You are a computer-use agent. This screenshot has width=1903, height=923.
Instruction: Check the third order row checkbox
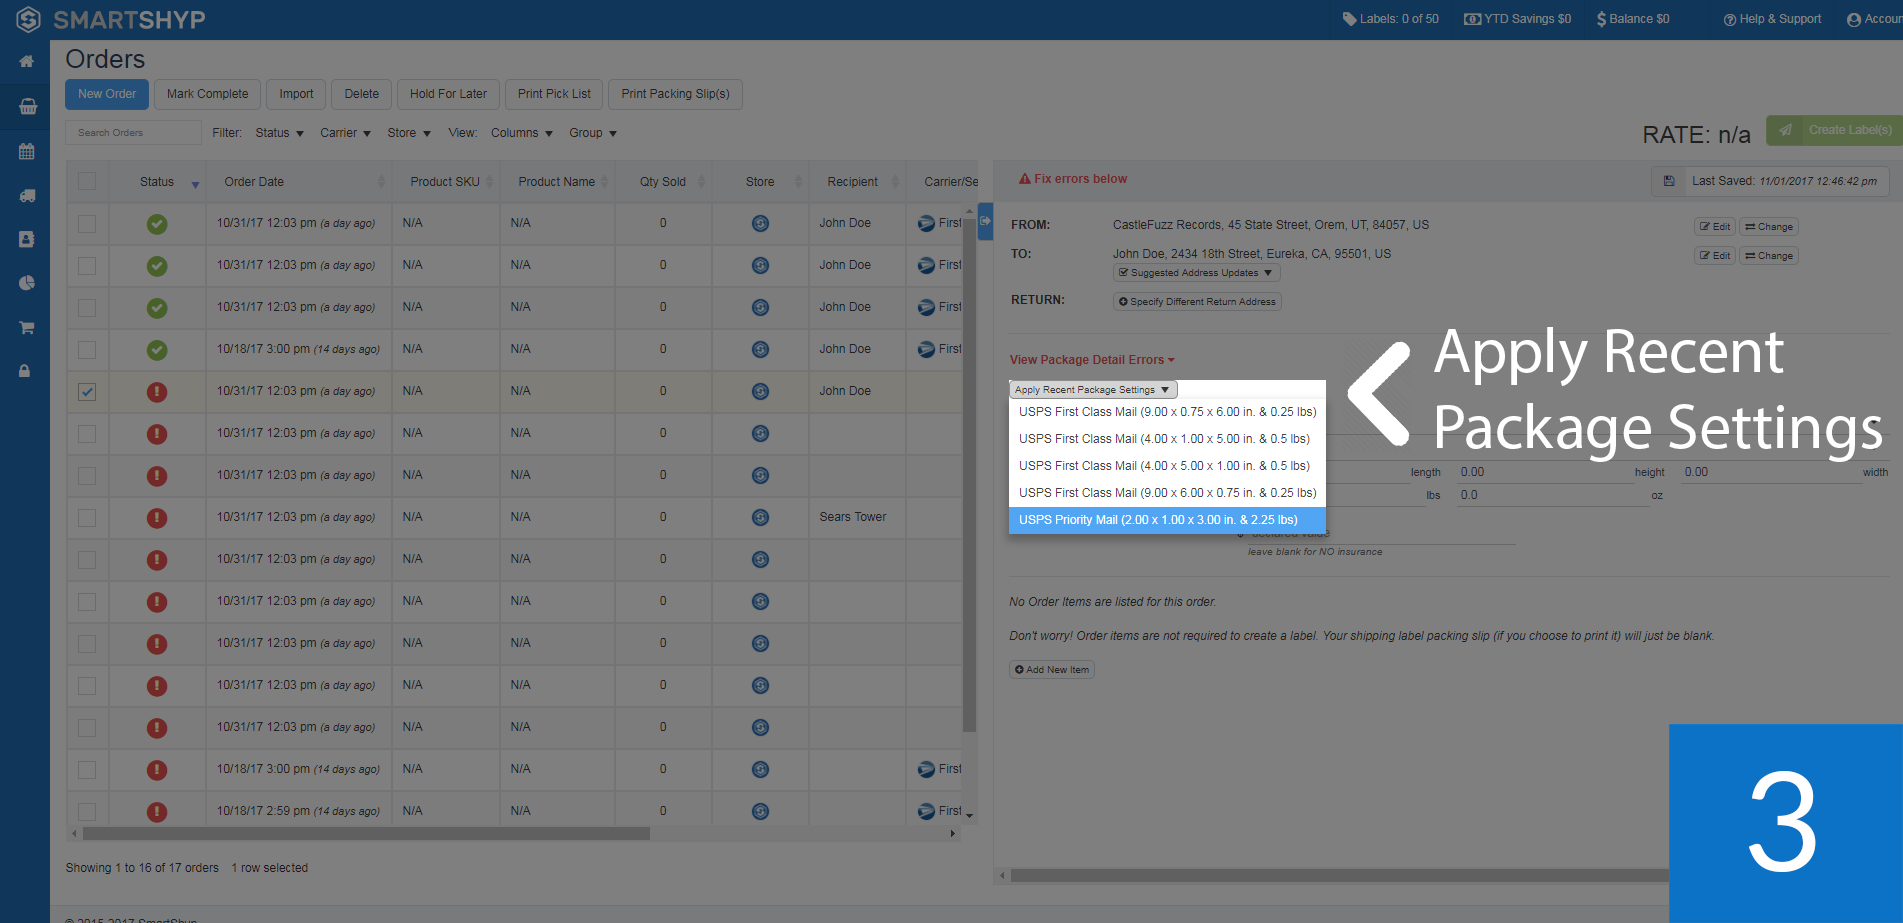pyautogui.click(x=87, y=308)
